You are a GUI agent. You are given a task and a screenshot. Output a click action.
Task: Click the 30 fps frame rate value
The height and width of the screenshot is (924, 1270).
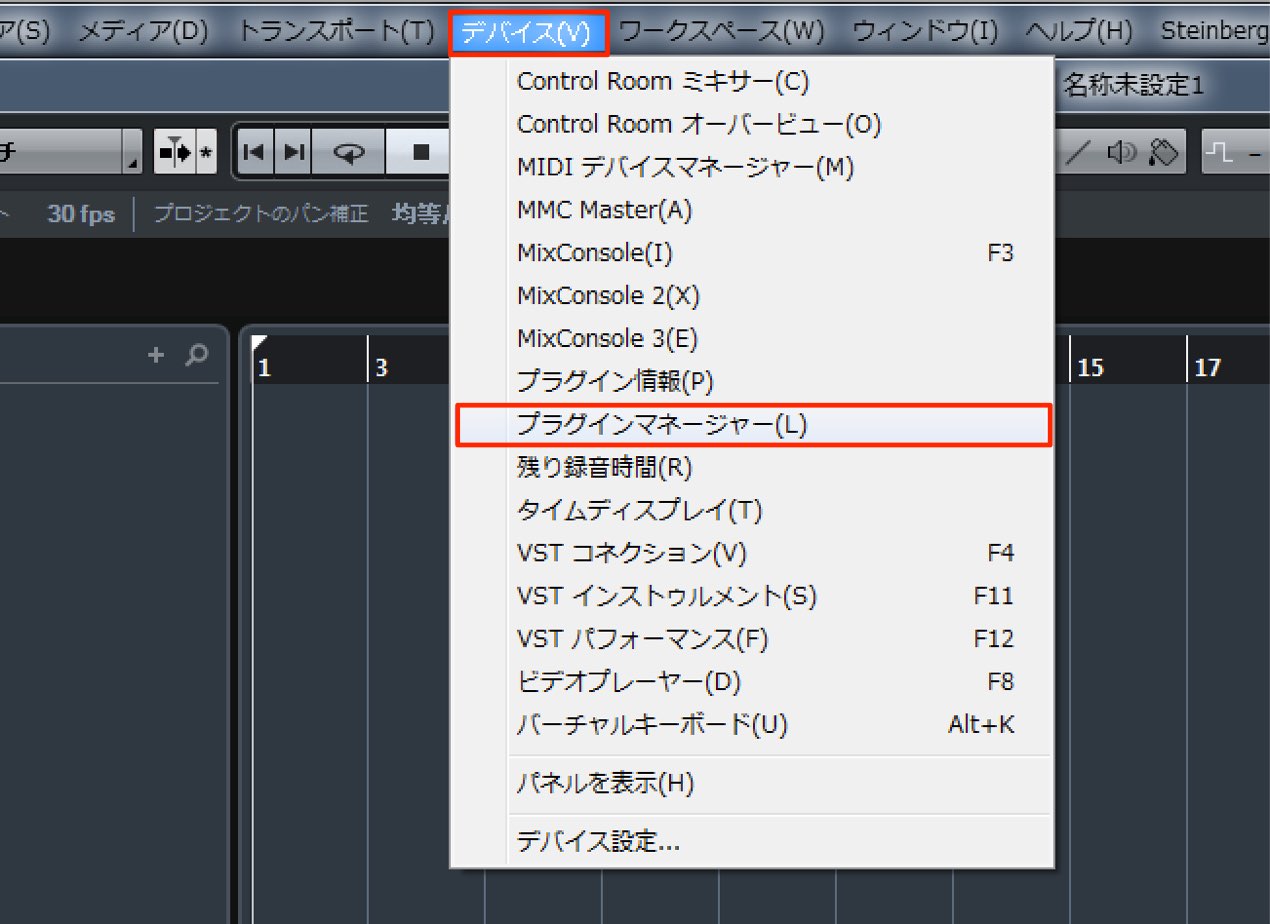pos(80,214)
